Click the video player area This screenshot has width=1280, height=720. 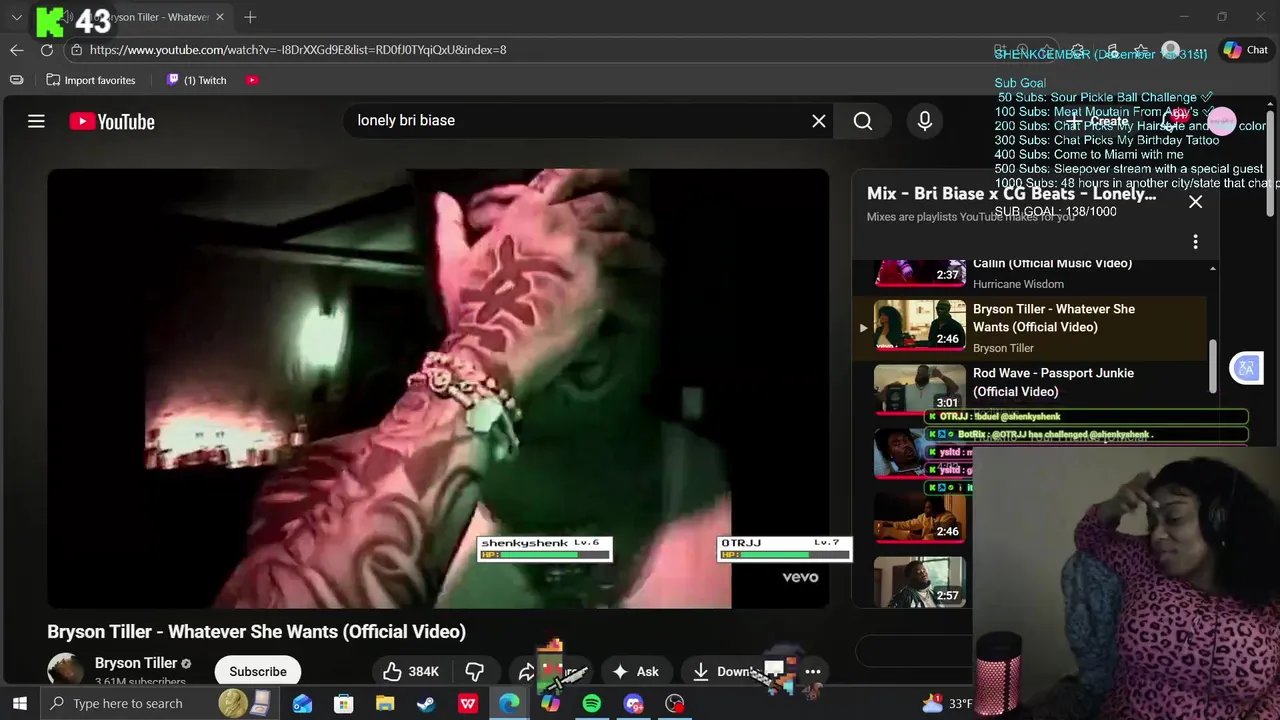(438, 388)
